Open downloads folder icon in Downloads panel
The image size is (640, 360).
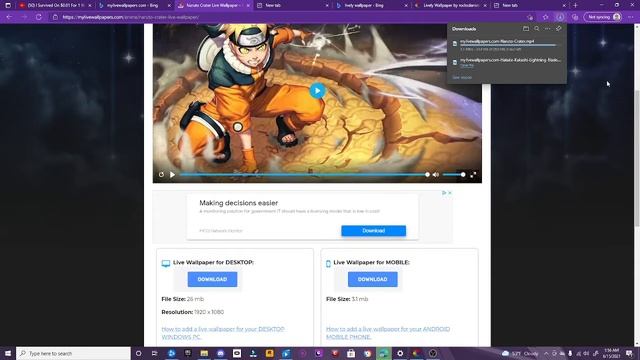(x=526, y=29)
